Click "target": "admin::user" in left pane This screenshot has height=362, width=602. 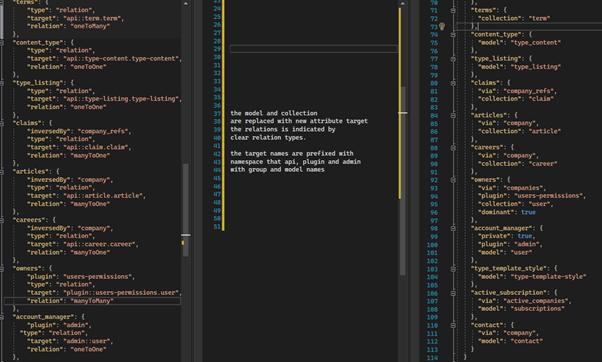tap(70, 341)
